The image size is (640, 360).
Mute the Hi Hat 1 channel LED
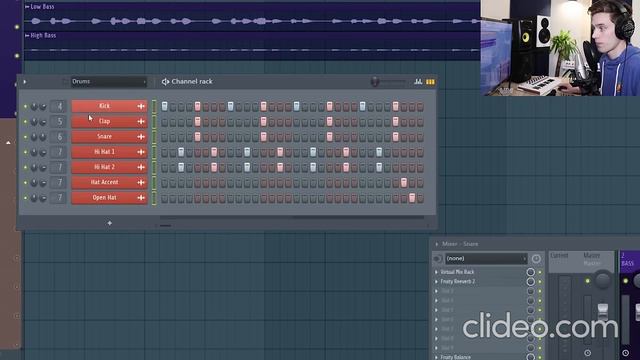(25, 152)
